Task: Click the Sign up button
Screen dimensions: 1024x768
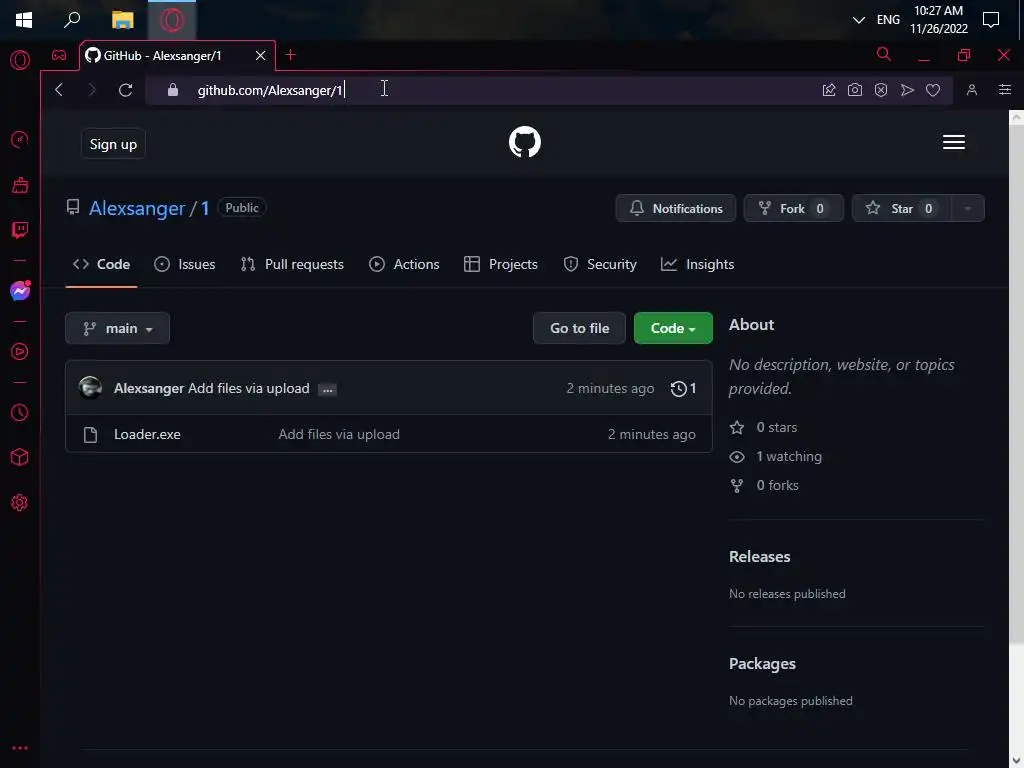Action: [x=113, y=144]
